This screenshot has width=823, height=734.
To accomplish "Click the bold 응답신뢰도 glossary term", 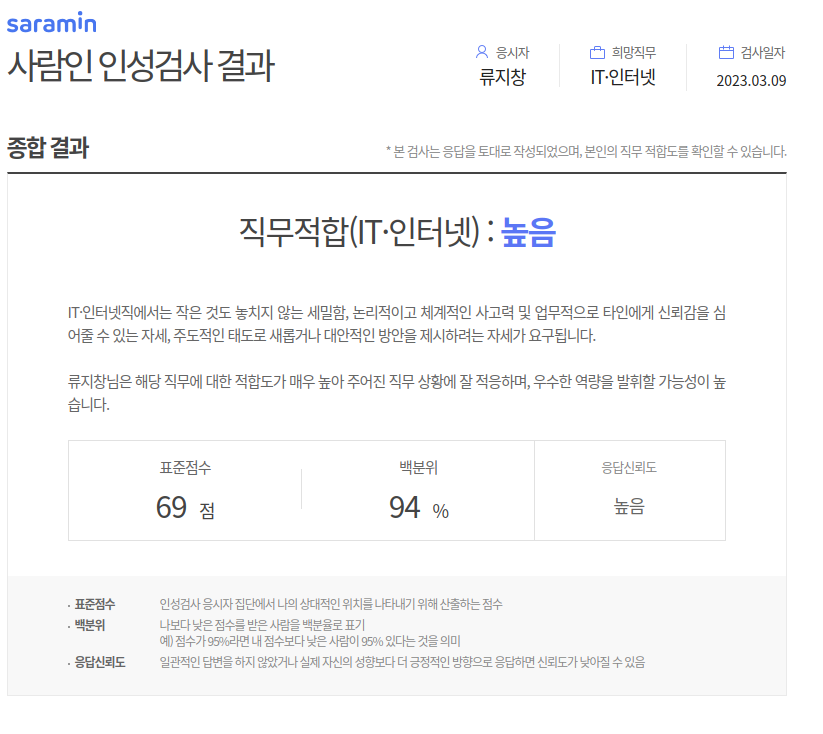I will [100, 662].
